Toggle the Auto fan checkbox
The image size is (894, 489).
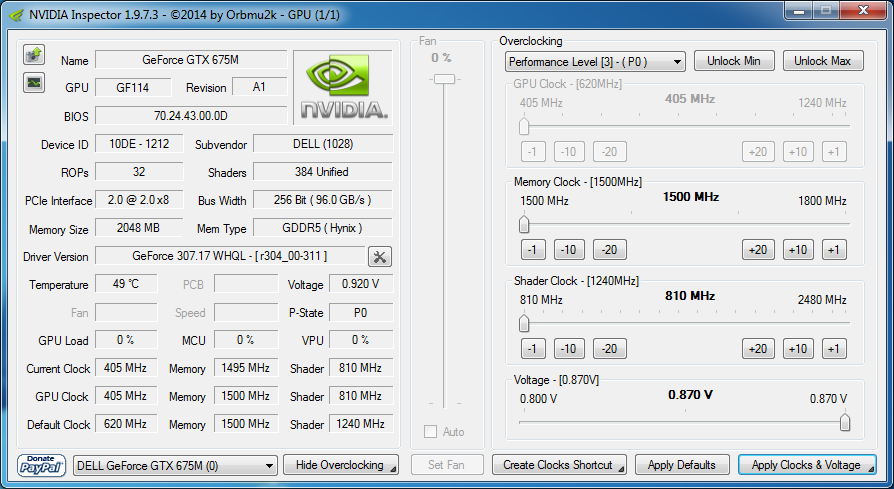(430, 431)
